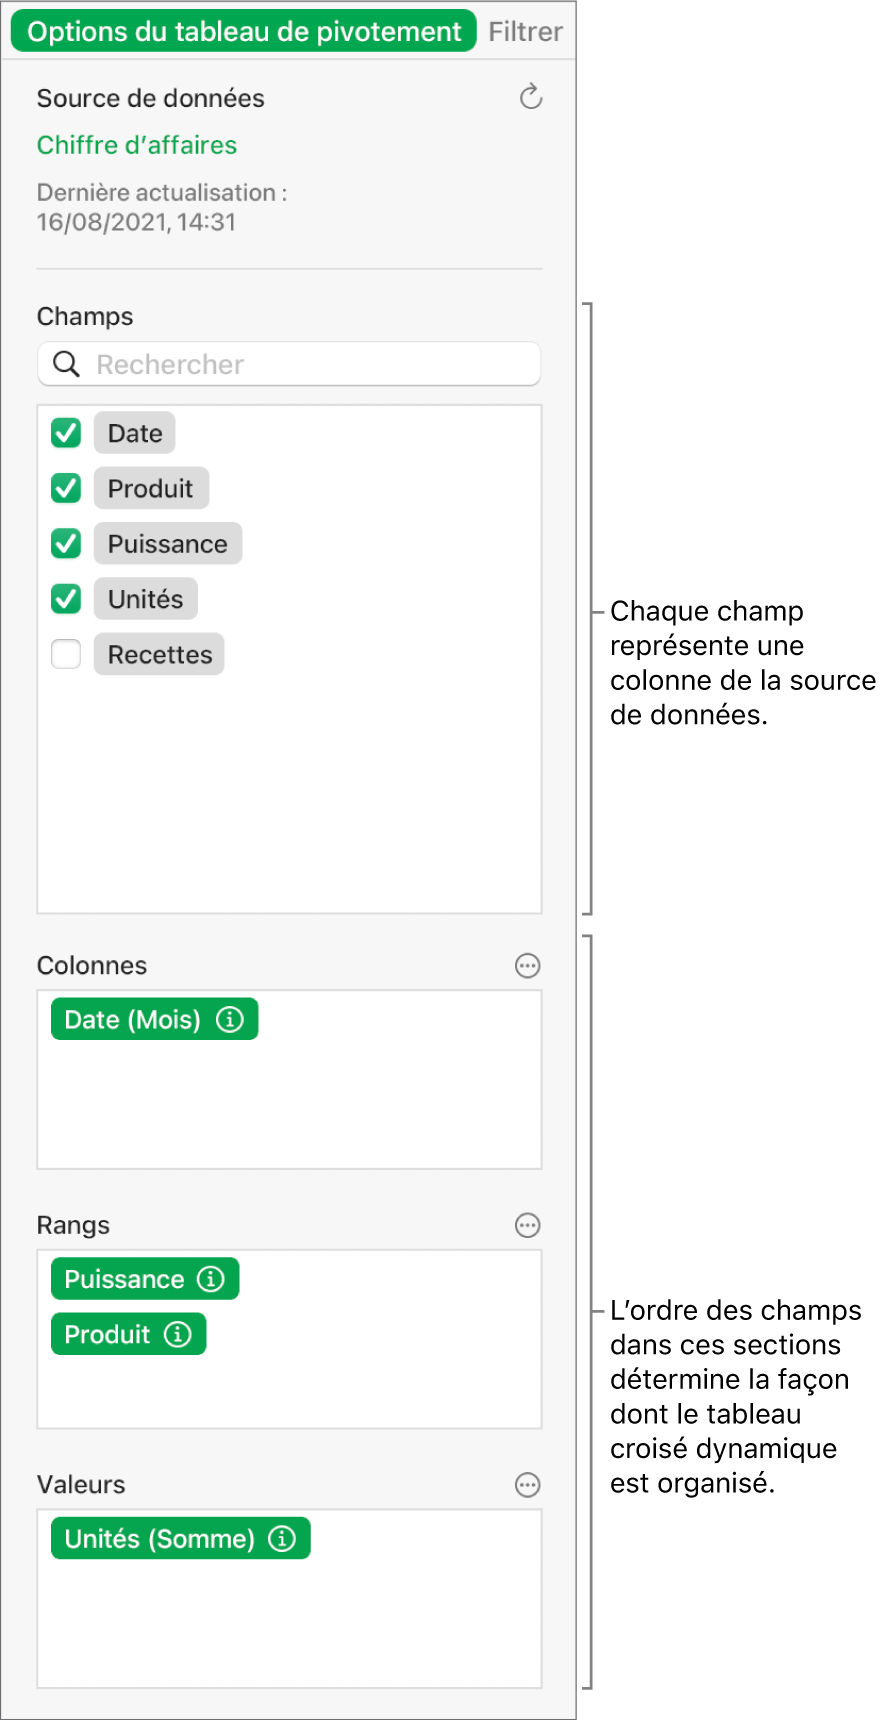Refresh the Chiffre d'affaires data source

coord(530,97)
